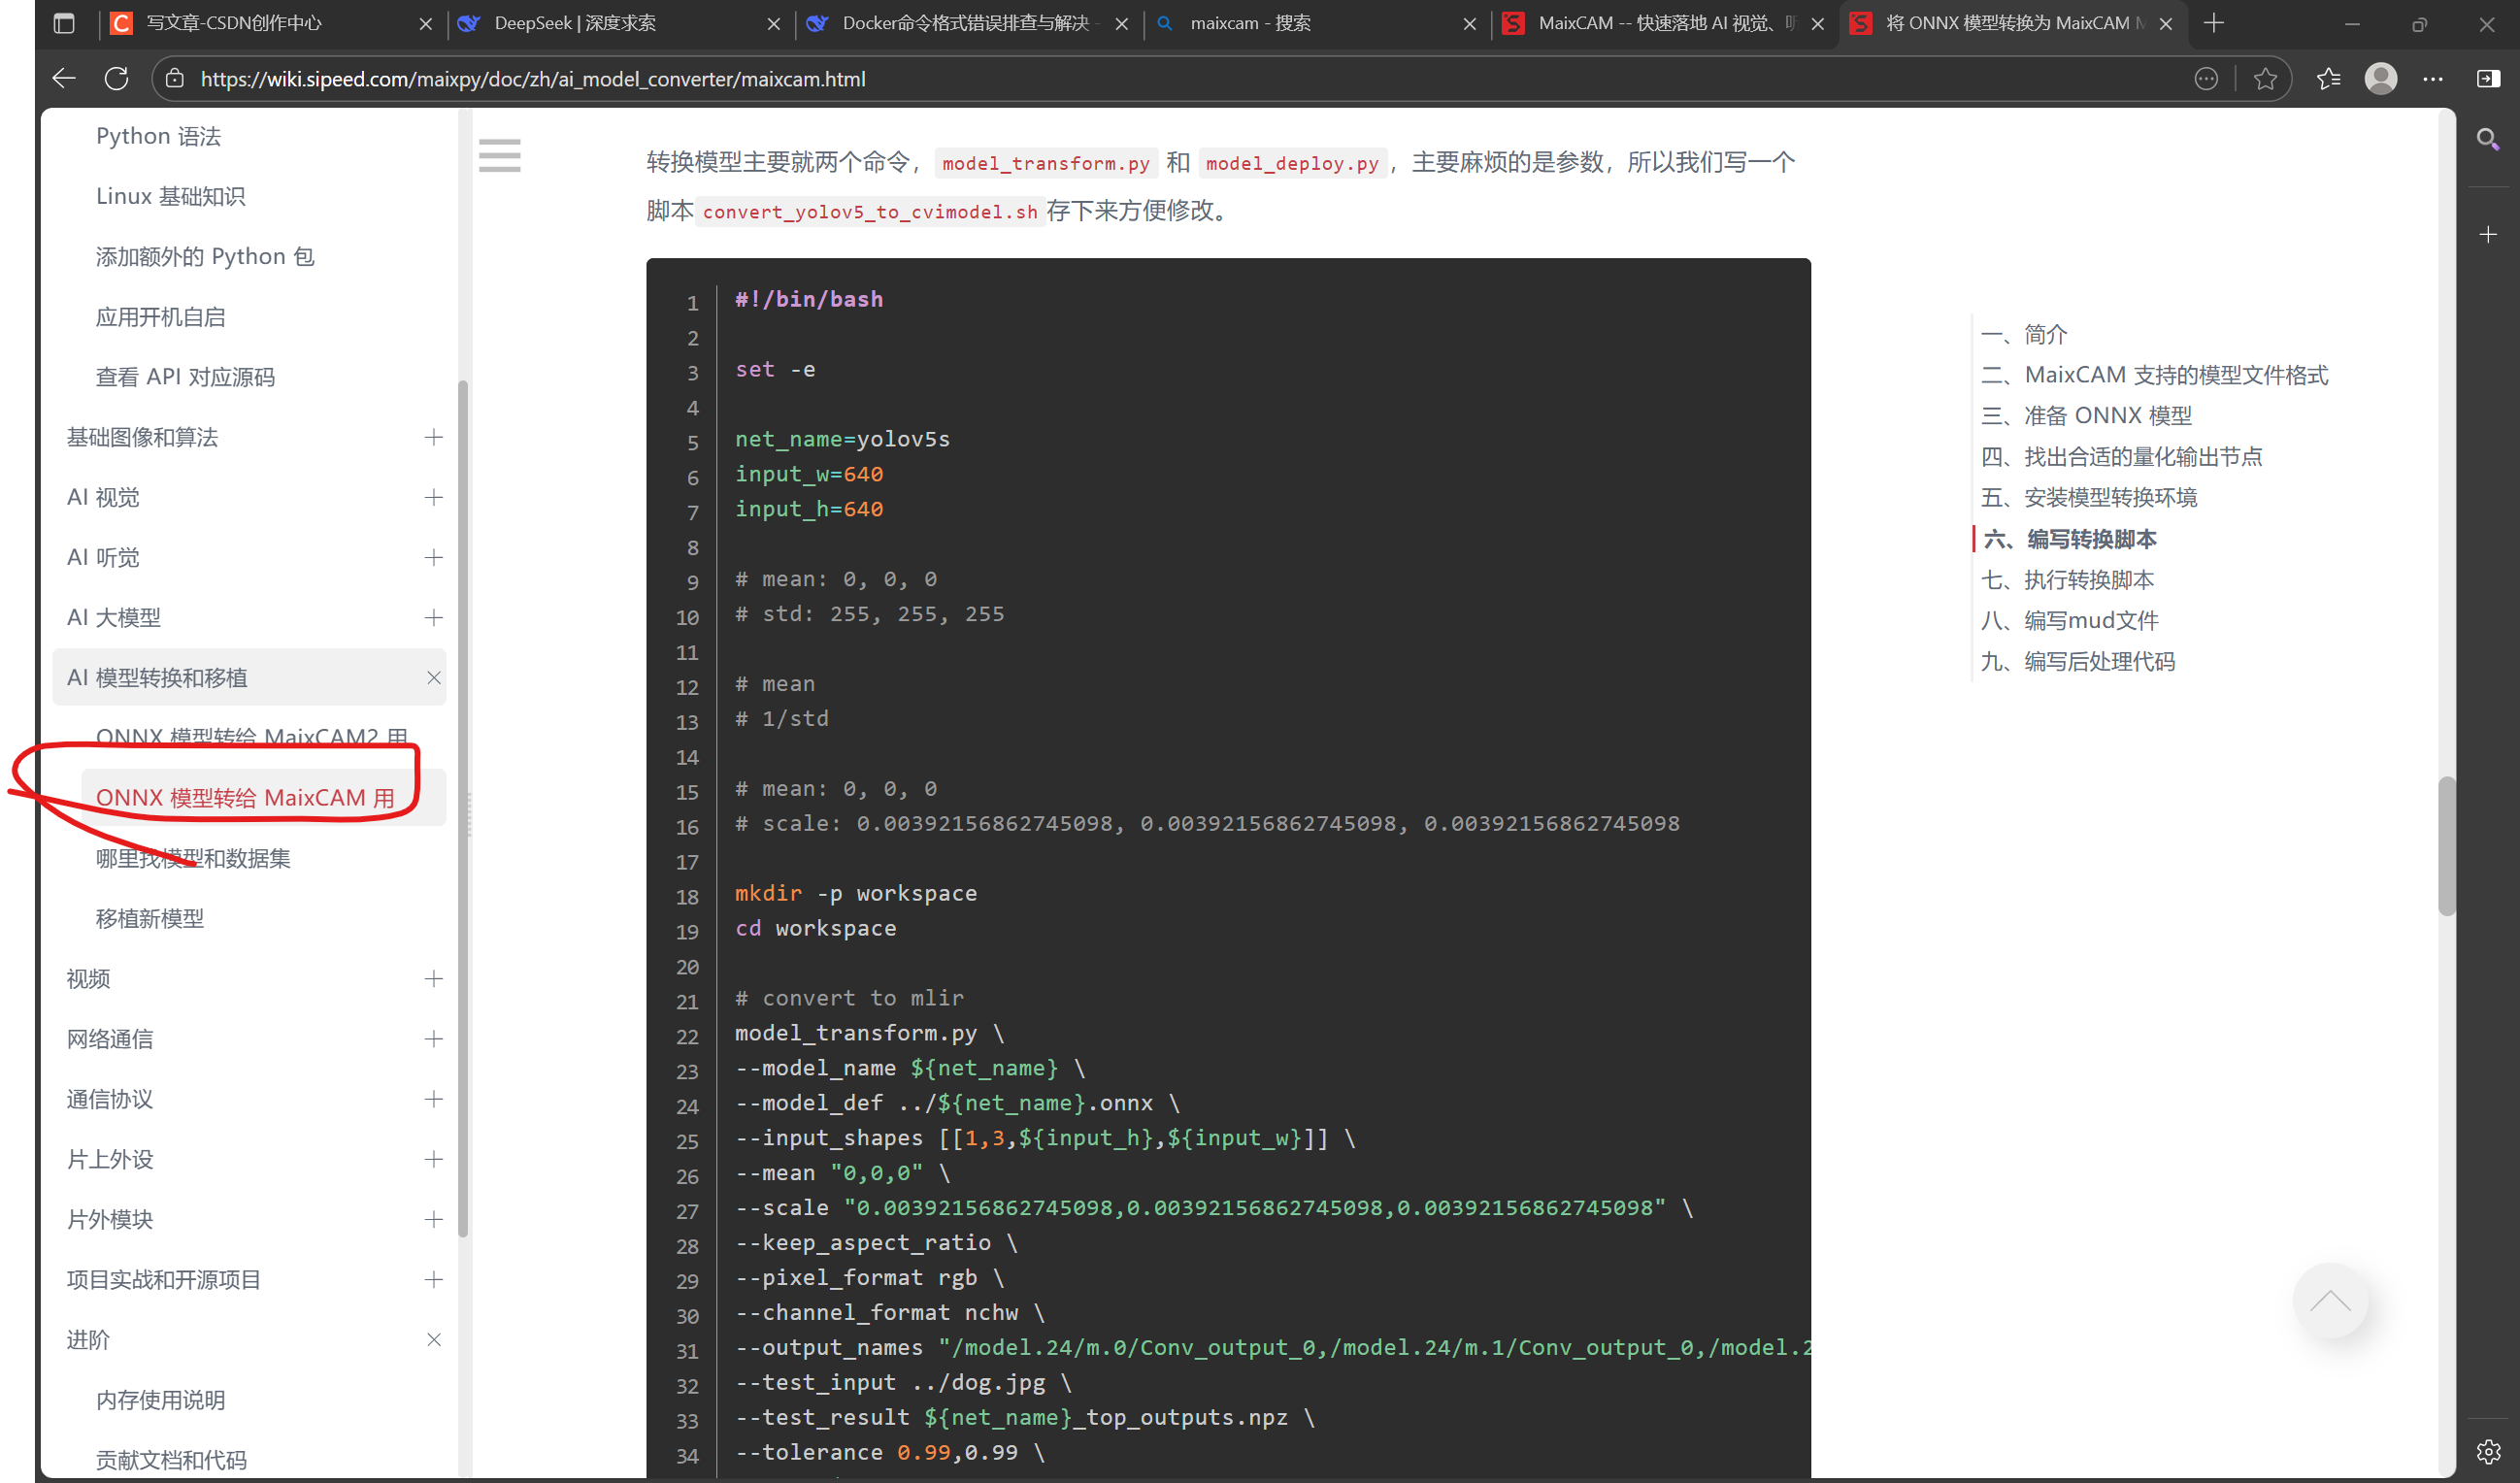Image resolution: width=2520 pixels, height=1483 pixels.
Task: Open browser settings ellipsis menu
Action: tap(2433, 79)
